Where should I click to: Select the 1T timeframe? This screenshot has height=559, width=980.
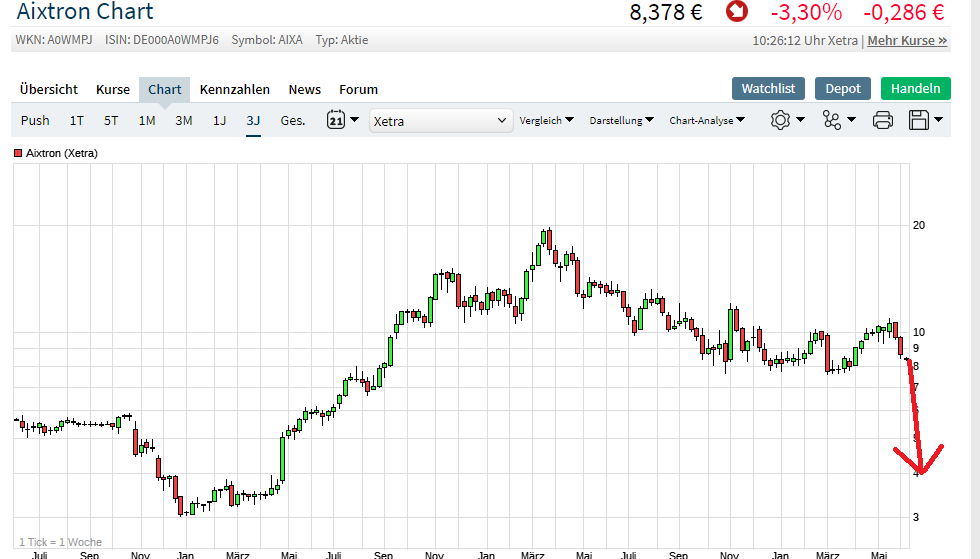pos(76,120)
